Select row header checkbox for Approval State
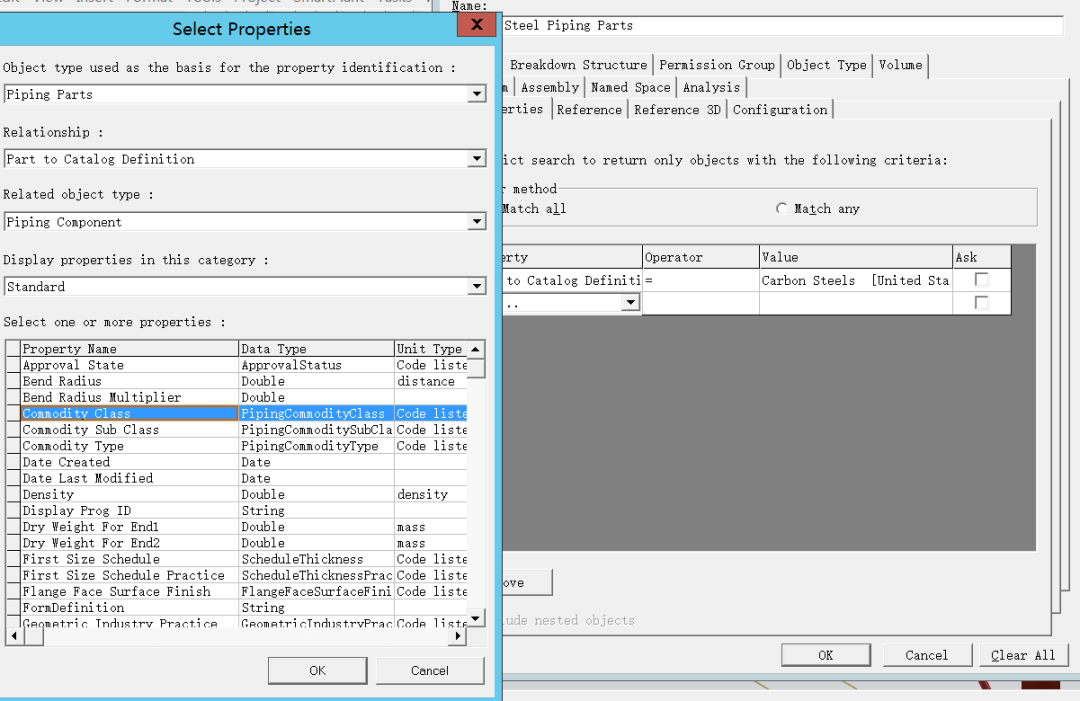Image resolution: width=1080 pixels, height=701 pixels. click(13, 365)
